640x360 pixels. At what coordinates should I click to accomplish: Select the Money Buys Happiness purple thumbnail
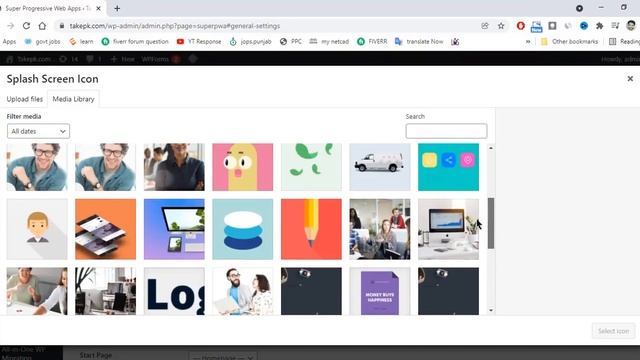point(380,291)
